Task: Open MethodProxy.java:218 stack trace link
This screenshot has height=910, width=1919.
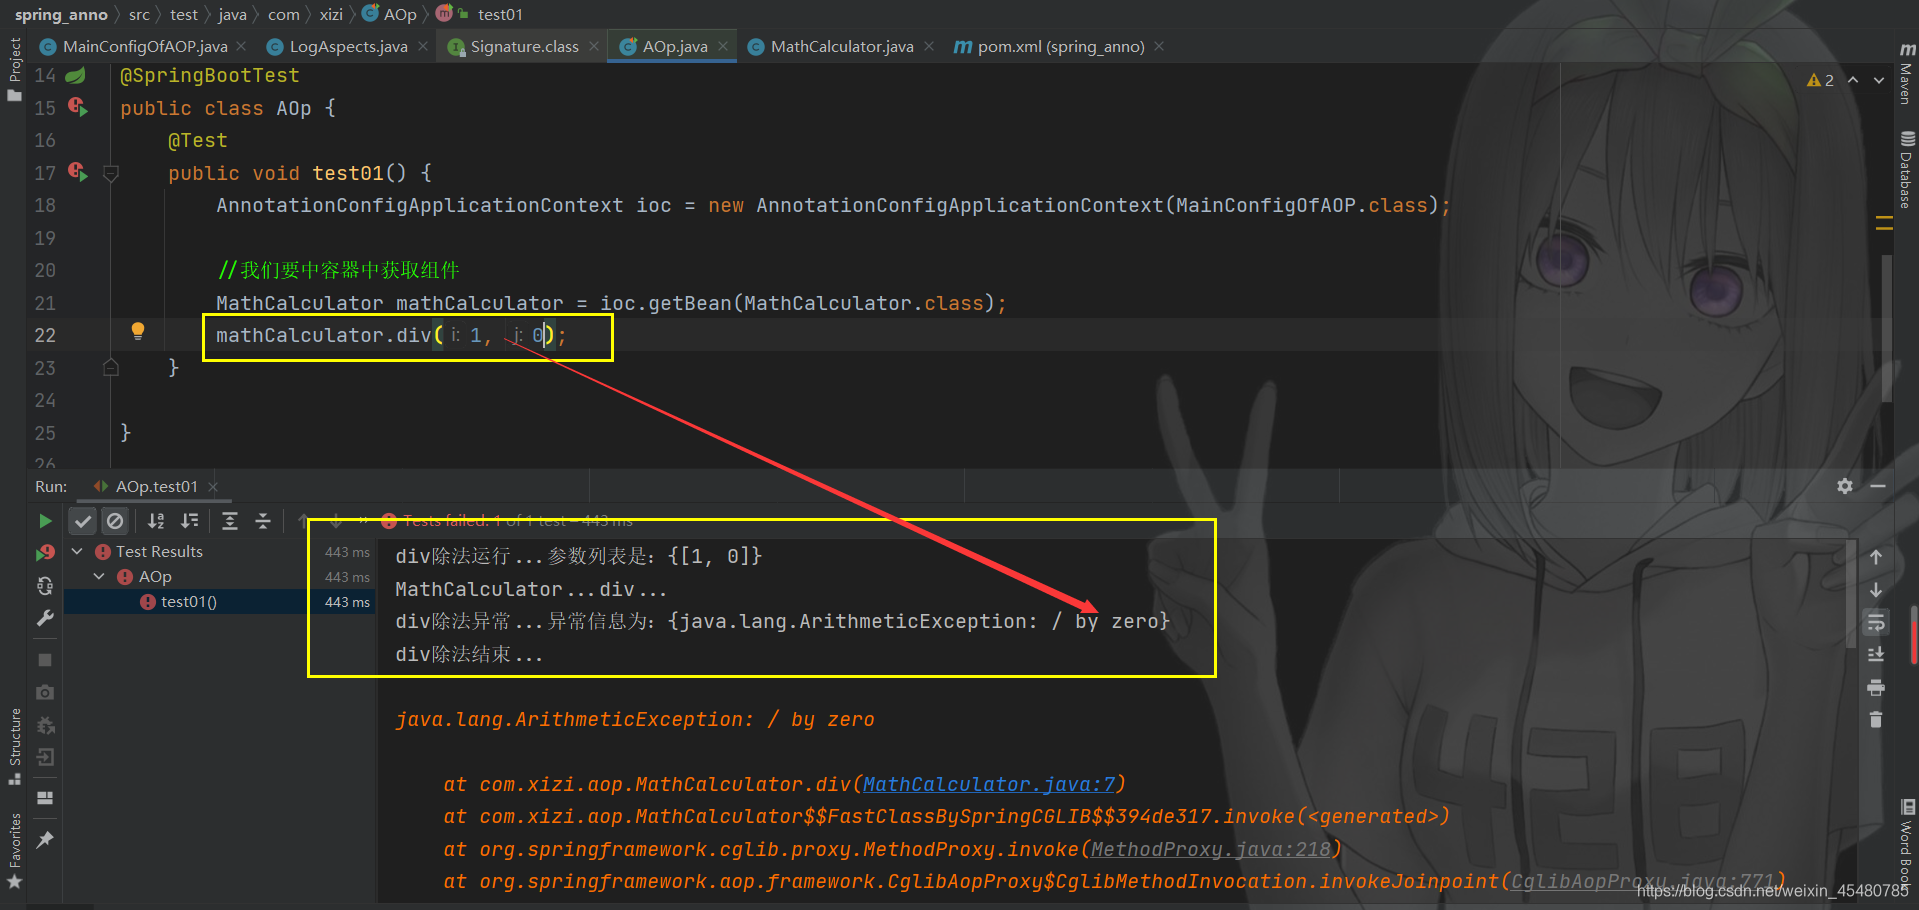Action: coord(1210,850)
